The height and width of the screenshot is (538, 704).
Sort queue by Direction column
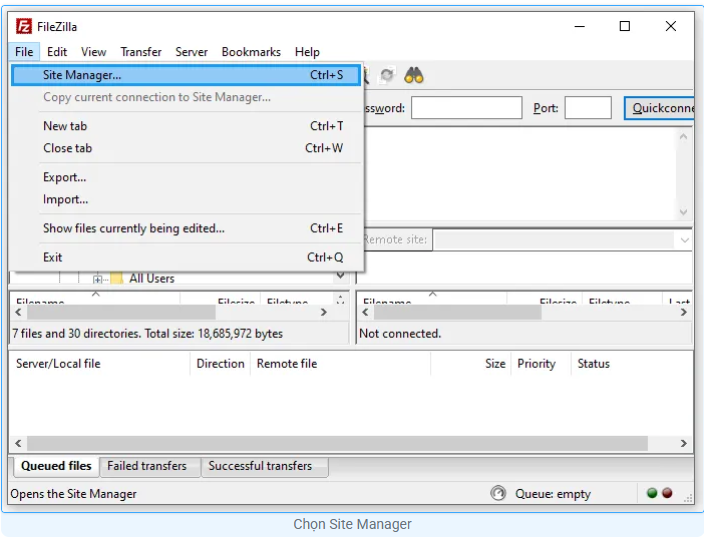[x=220, y=363]
